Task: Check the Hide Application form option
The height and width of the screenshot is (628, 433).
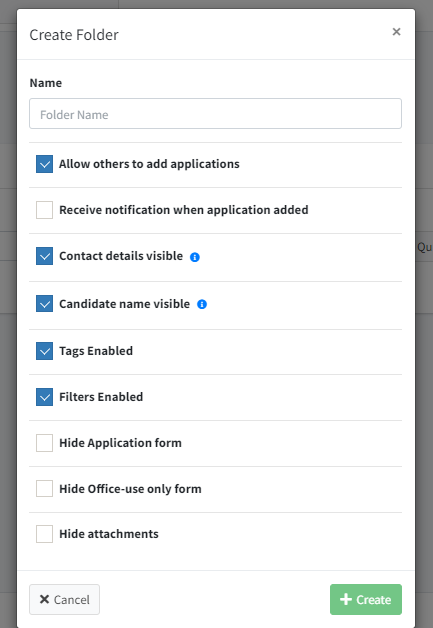Action: [44, 443]
